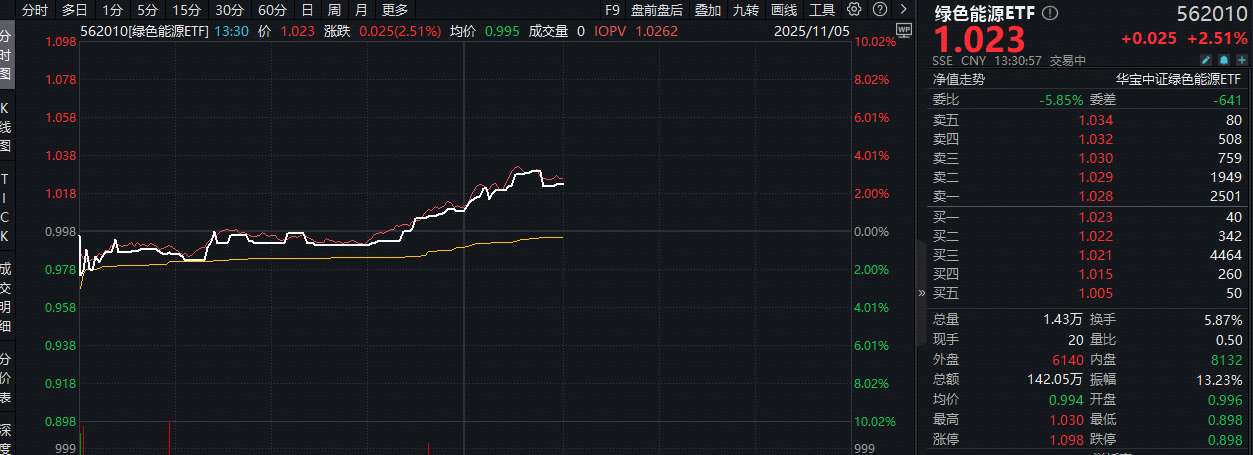The image size is (1253, 455).
Task: Toggle 盘前盘后 pre/post-market display
Action: pyautogui.click(x=656, y=10)
